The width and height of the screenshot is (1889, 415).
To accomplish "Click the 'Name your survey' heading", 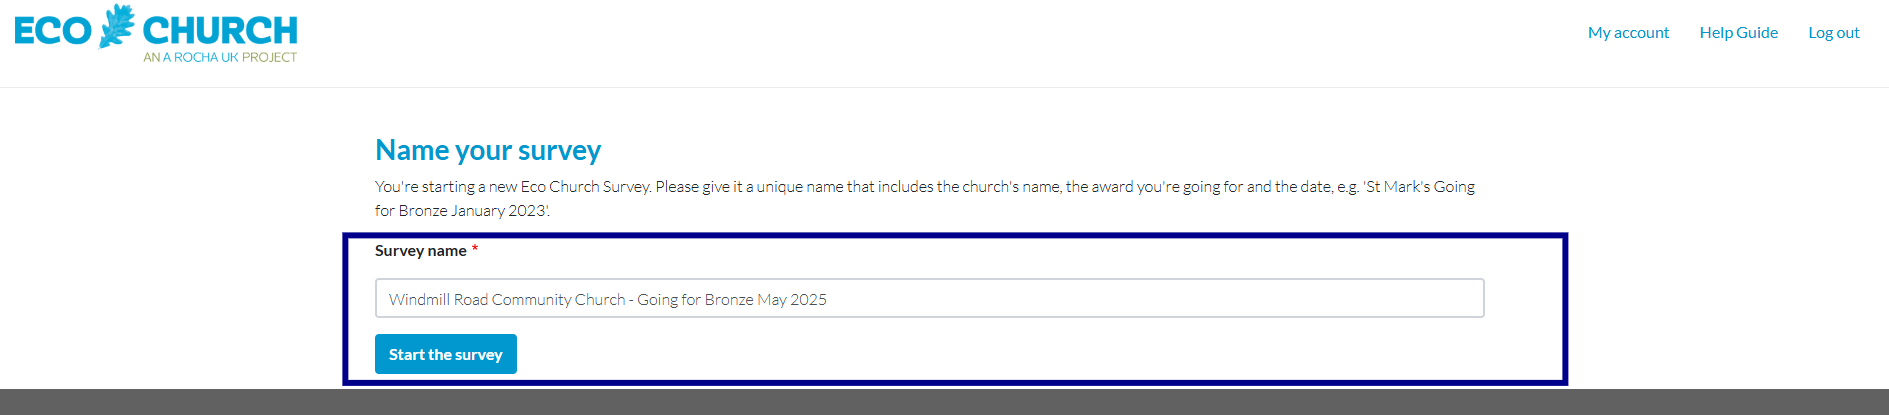I will pos(488,150).
